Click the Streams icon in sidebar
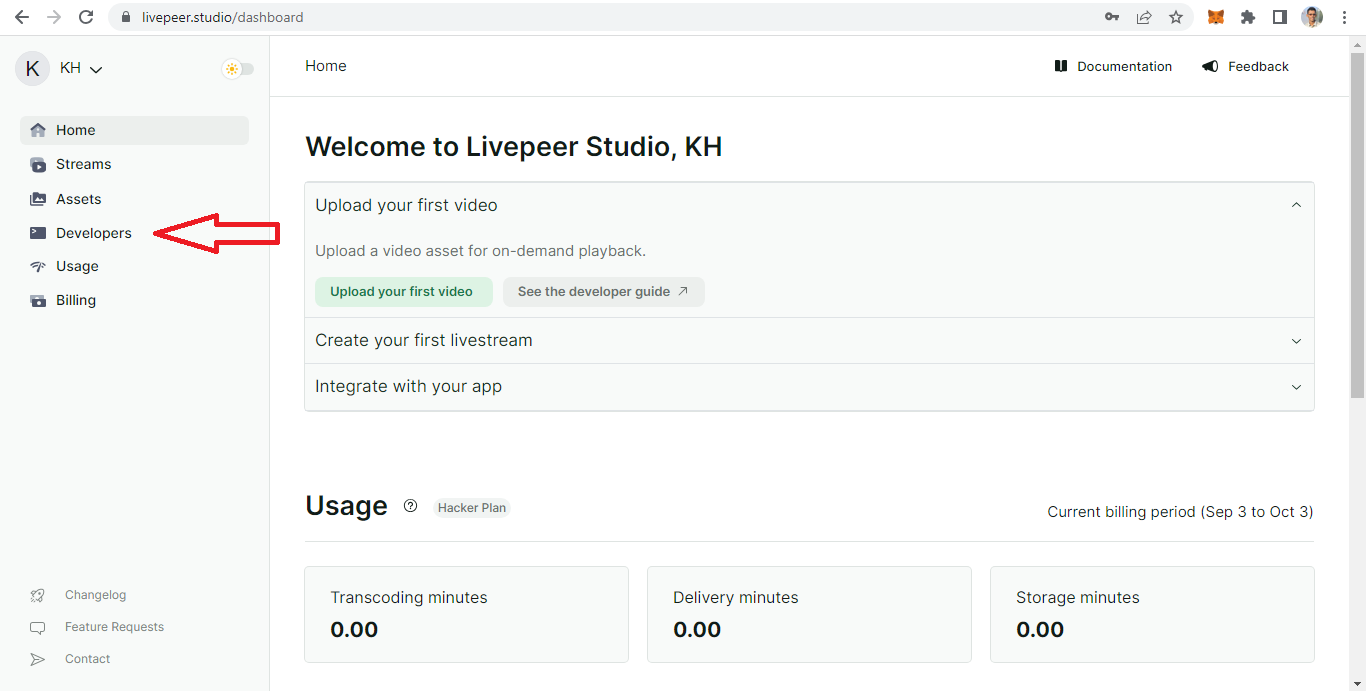 point(38,165)
